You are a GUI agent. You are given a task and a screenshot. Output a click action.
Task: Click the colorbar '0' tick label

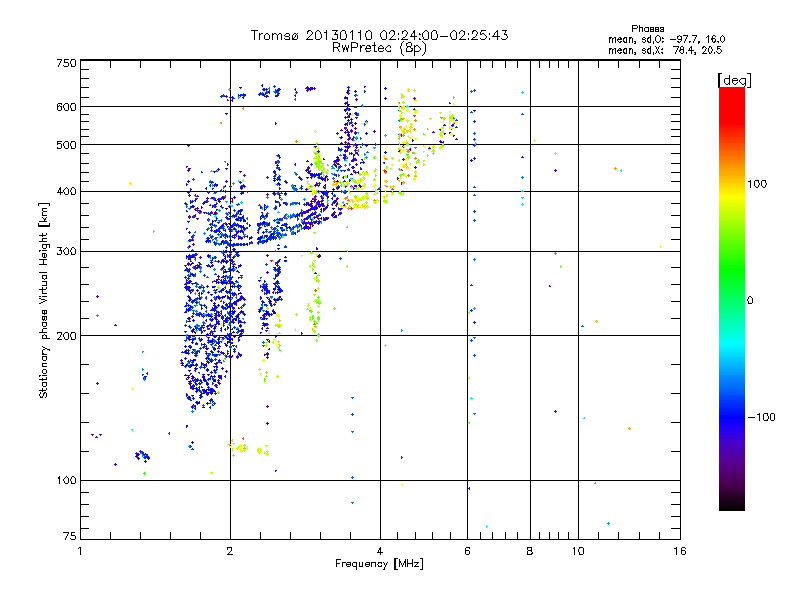[x=750, y=301]
